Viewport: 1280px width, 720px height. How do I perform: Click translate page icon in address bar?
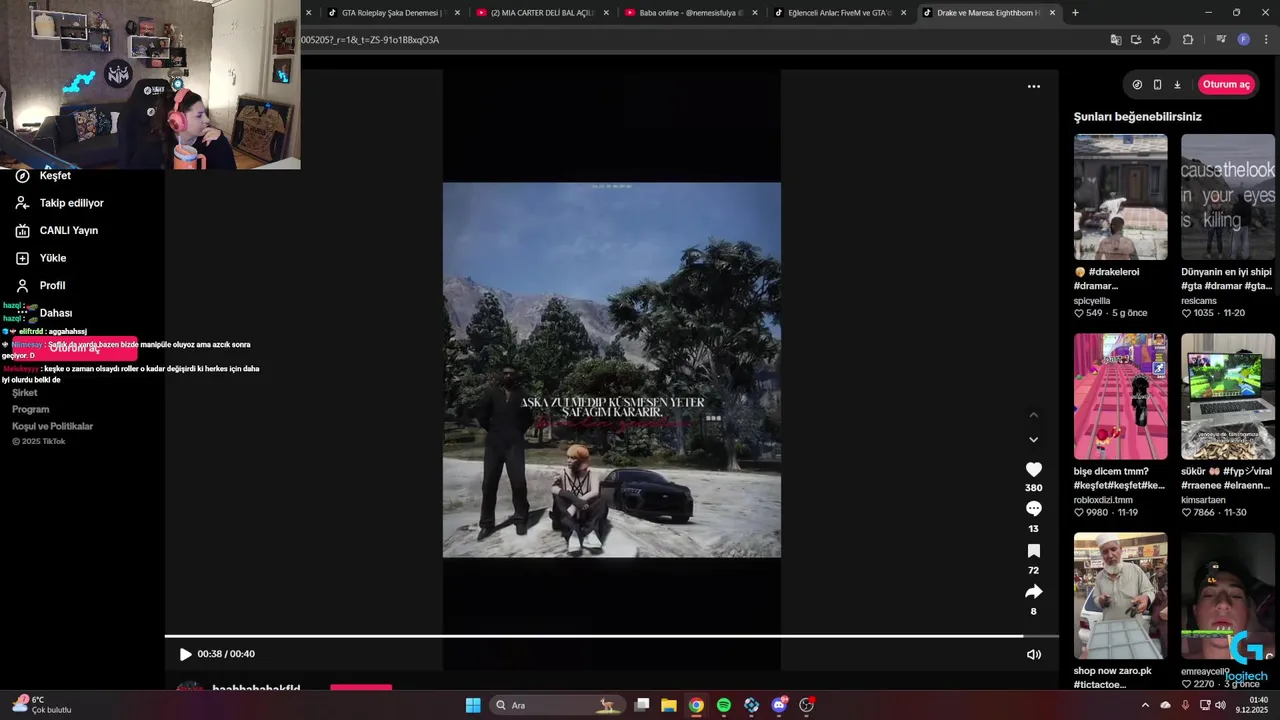click(x=1116, y=40)
